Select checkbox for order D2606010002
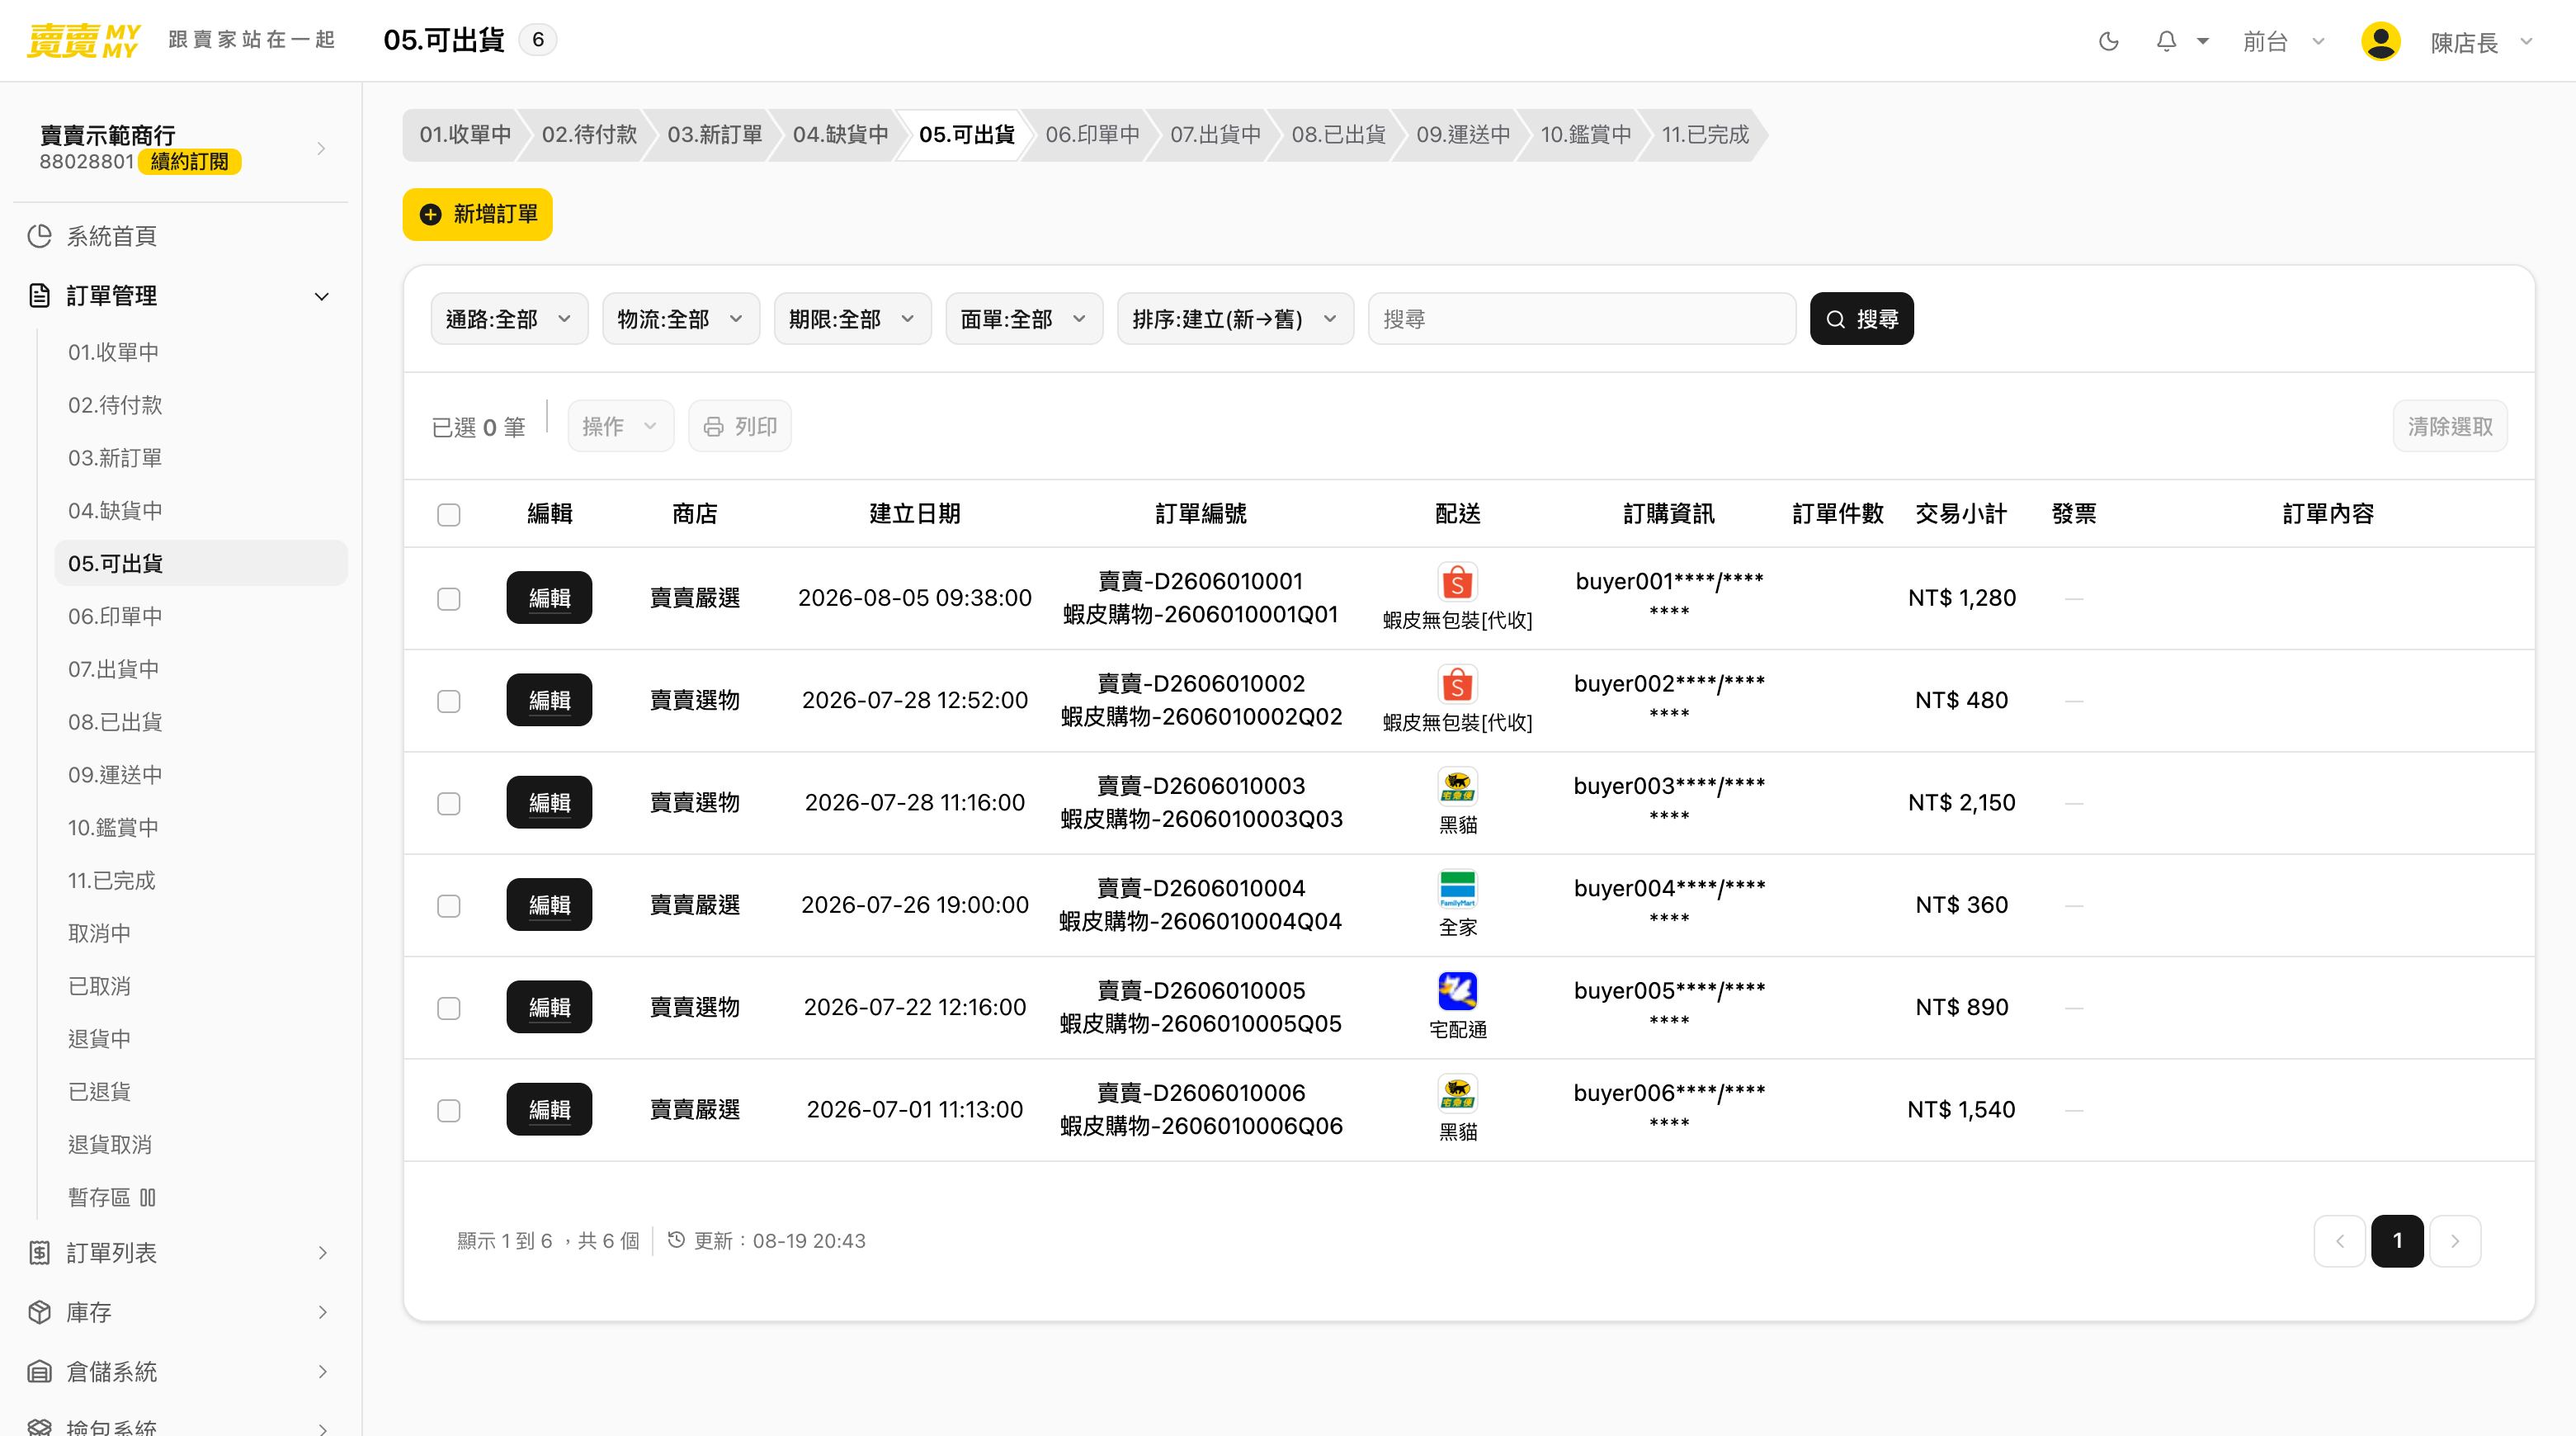2576x1436 pixels. (x=449, y=701)
